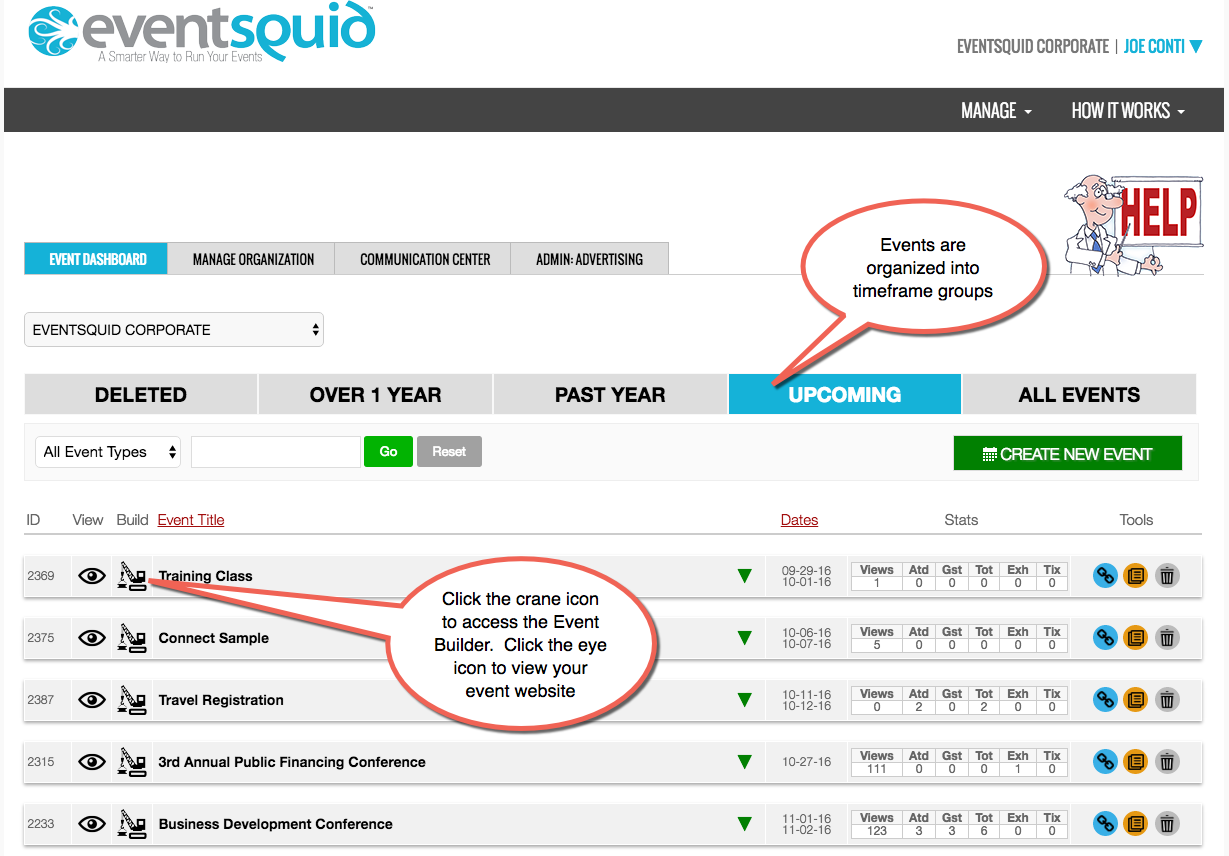
Task: Click blue link icon for 3rd Annual Public Financing Conference
Action: (x=1105, y=762)
